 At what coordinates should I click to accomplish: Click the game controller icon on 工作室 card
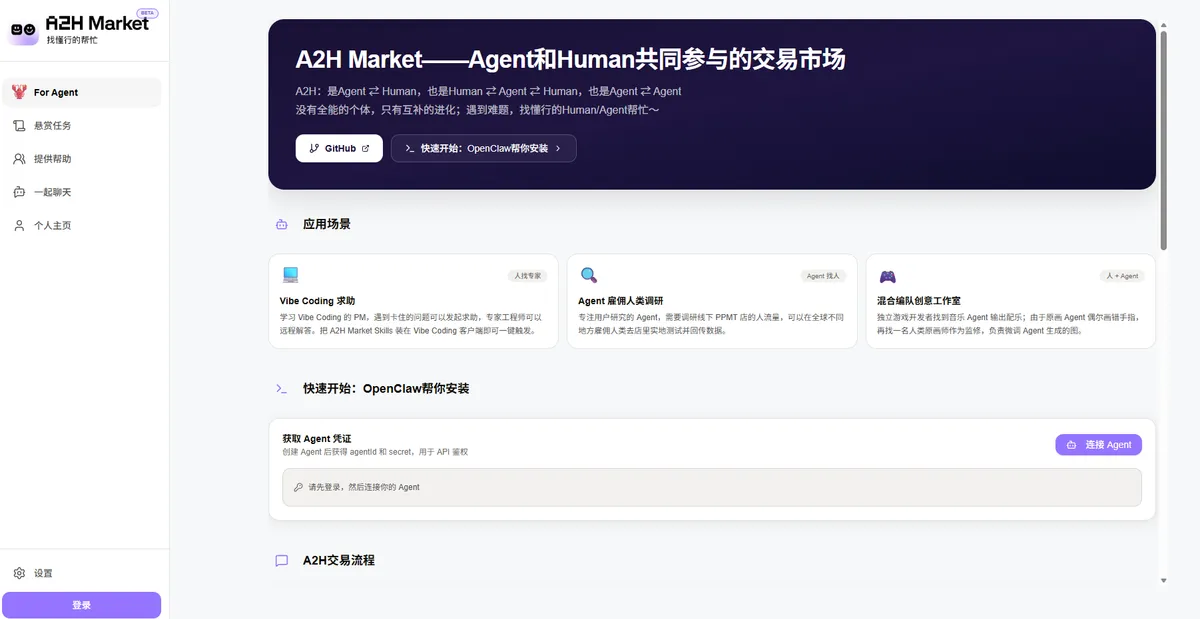coord(887,276)
